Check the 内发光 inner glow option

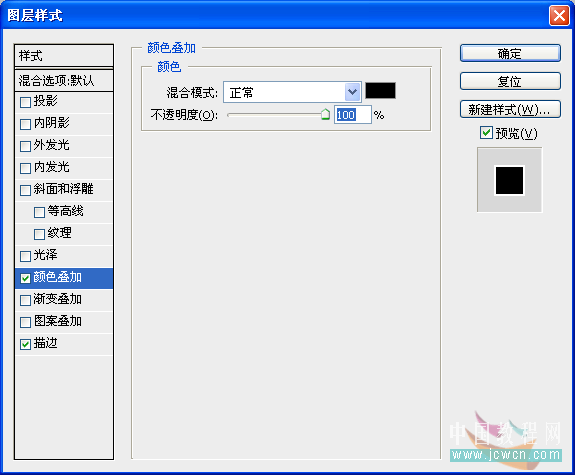click(25, 168)
